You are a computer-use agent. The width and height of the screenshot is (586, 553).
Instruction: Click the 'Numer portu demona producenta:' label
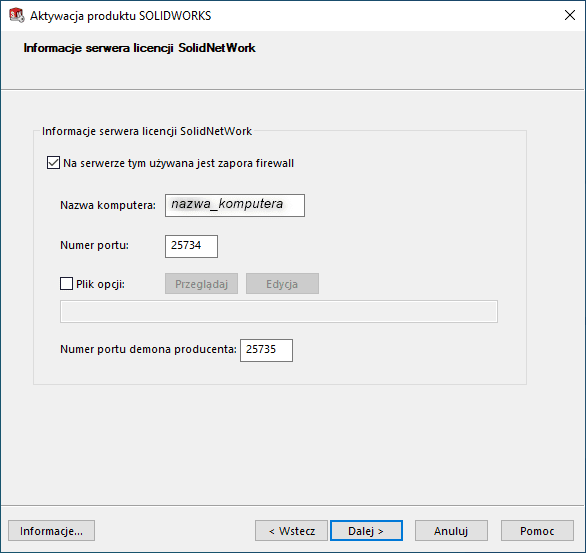coord(148,349)
